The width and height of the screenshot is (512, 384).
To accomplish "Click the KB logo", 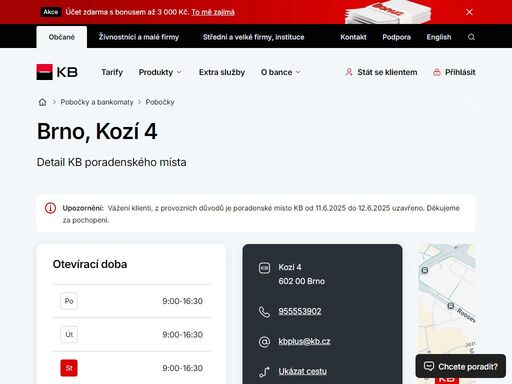I will 57,72.
